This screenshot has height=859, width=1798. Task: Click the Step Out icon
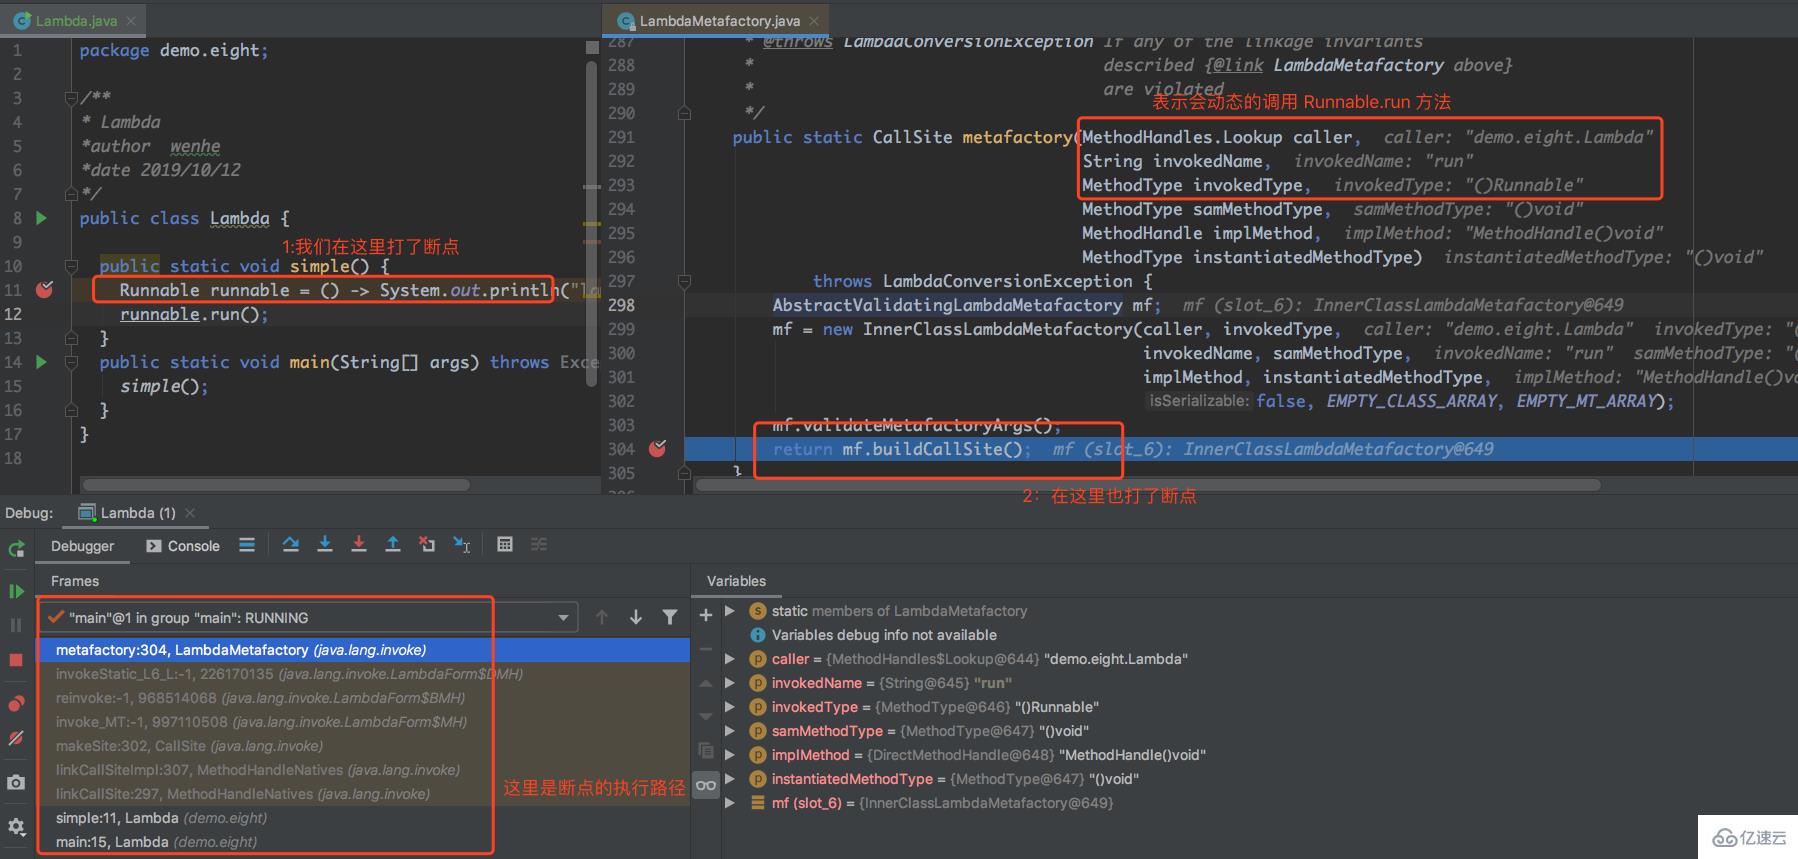pos(393,544)
